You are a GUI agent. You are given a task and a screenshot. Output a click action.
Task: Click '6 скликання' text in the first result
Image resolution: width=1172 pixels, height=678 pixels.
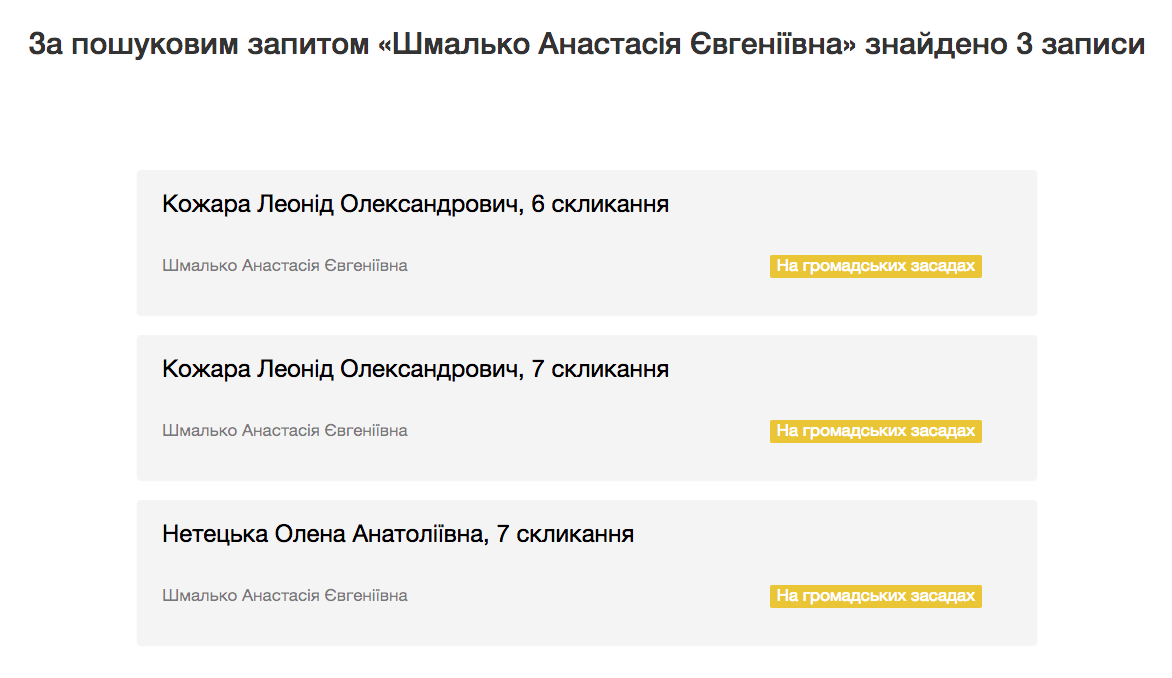pos(600,205)
